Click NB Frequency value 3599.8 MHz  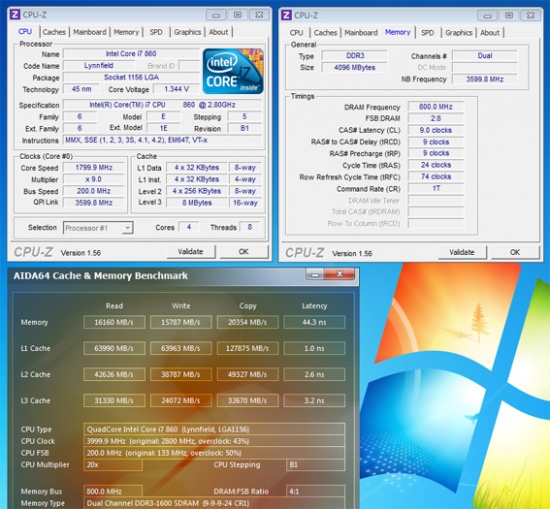[x=485, y=79]
